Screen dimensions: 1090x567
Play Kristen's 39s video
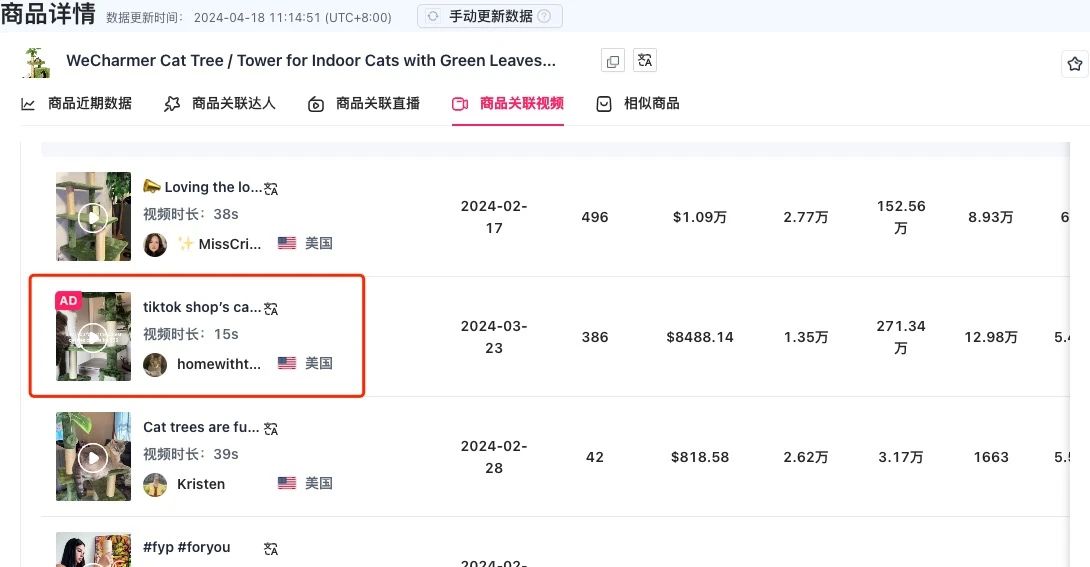(x=93, y=457)
